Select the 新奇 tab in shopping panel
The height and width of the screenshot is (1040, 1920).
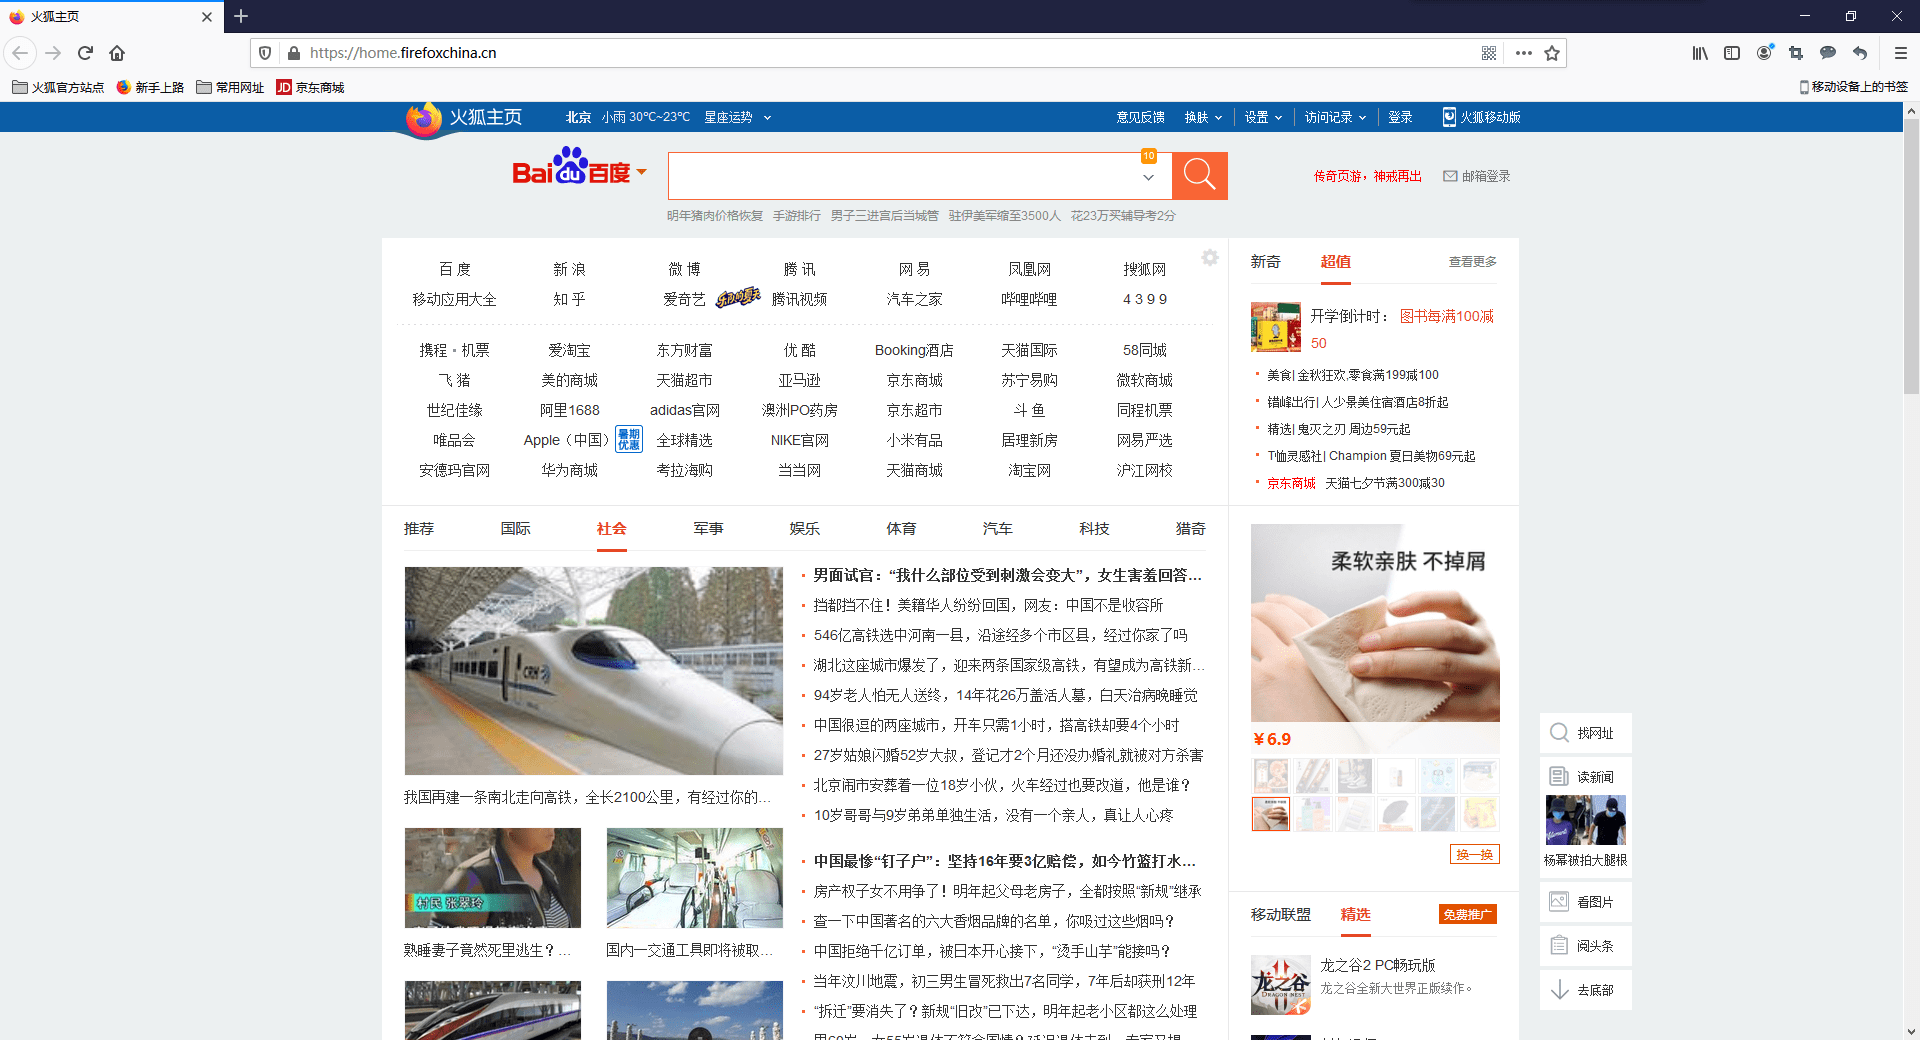click(1265, 261)
